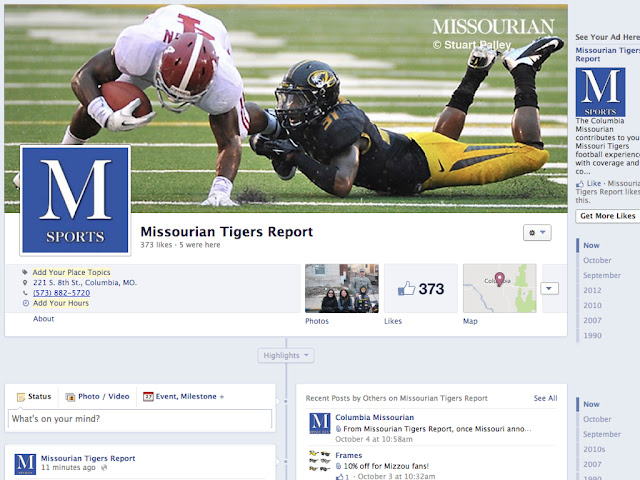Image resolution: width=640 pixels, height=480 pixels.
Task: Open Columbia Missourian poster link
Action: 374,418
